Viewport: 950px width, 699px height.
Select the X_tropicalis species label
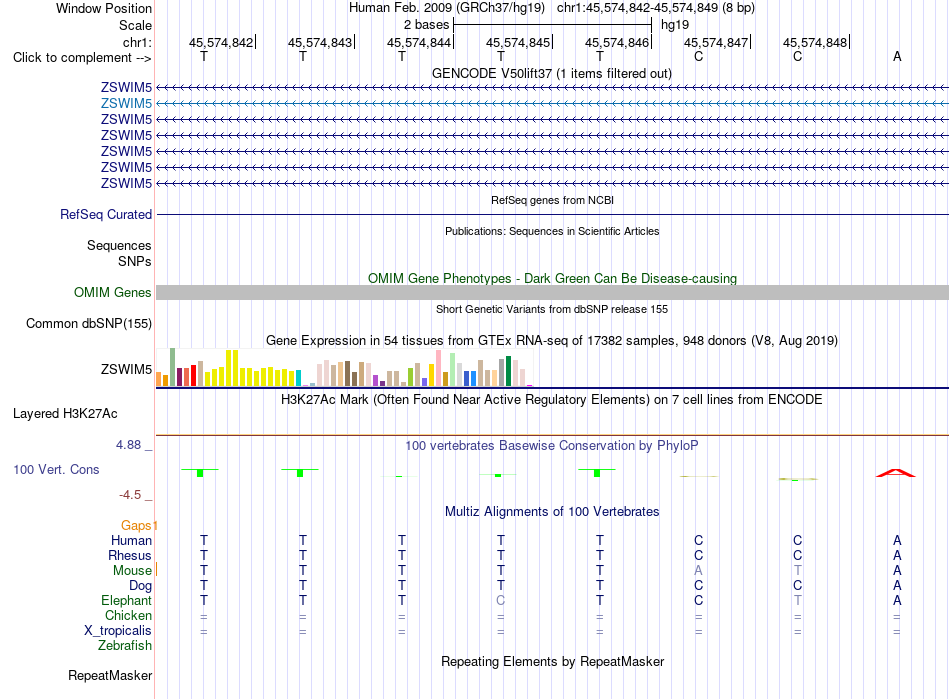118,631
